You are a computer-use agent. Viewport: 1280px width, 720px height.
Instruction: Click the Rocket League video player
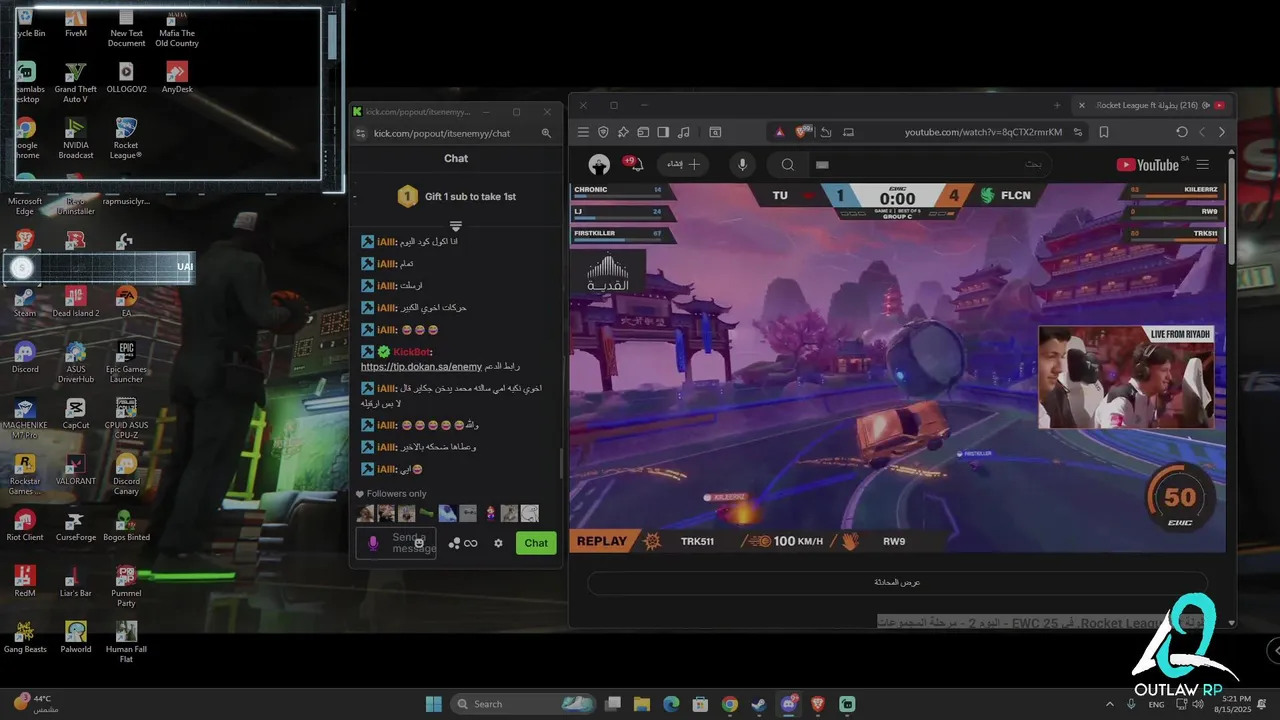pos(897,367)
